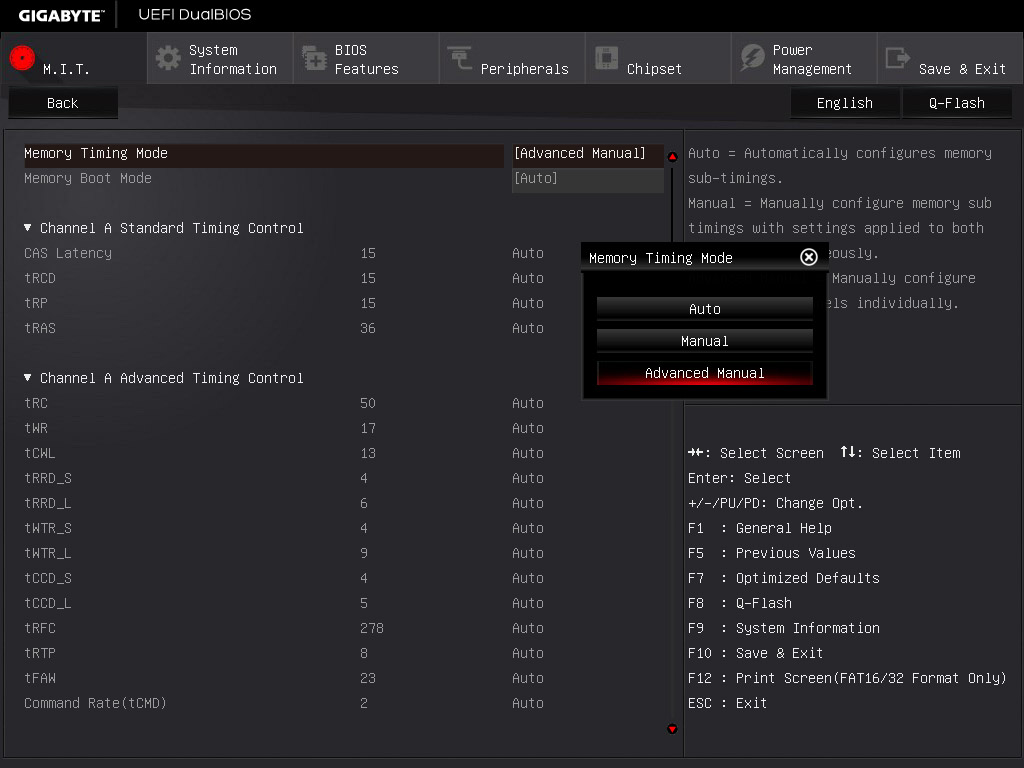1024x768 pixels.
Task: Click the F9 System Information help line
Action: click(784, 628)
